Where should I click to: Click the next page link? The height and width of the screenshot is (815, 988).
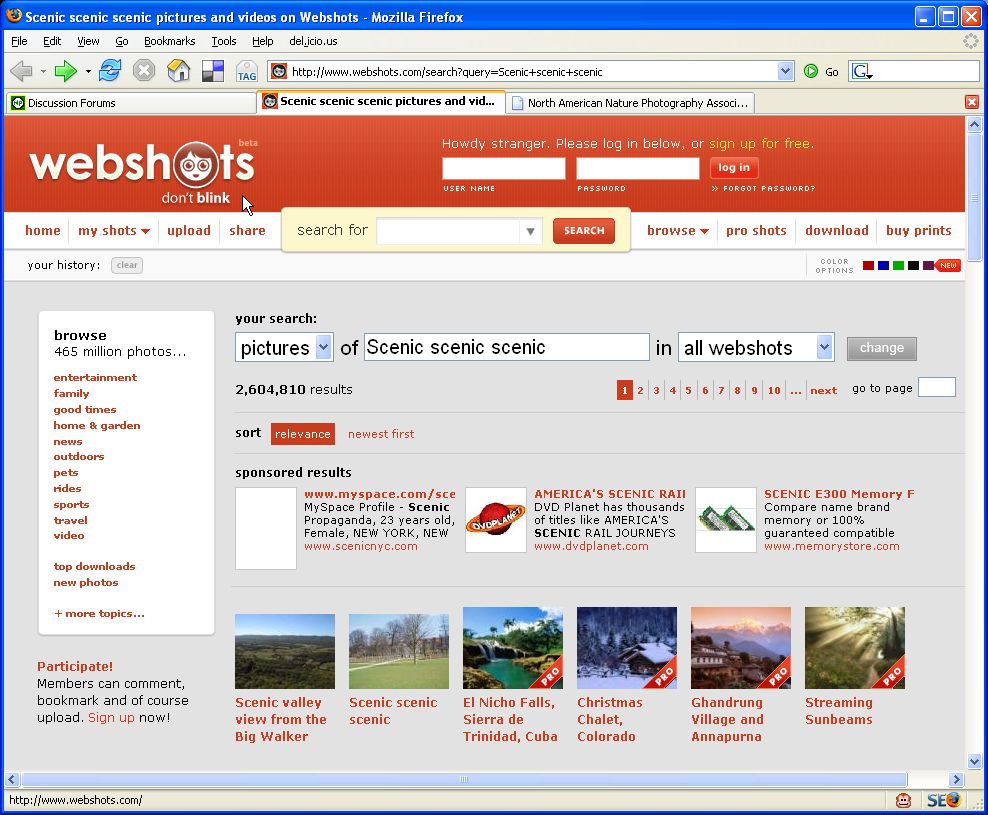(824, 390)
